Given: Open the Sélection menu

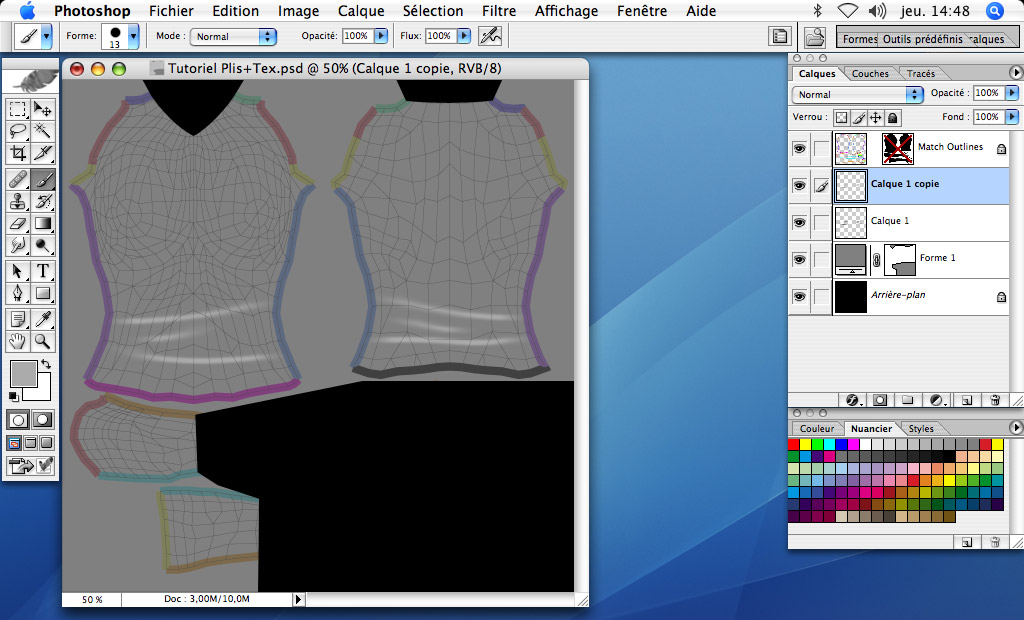Looking at the screenshot, I should (433, 11).
